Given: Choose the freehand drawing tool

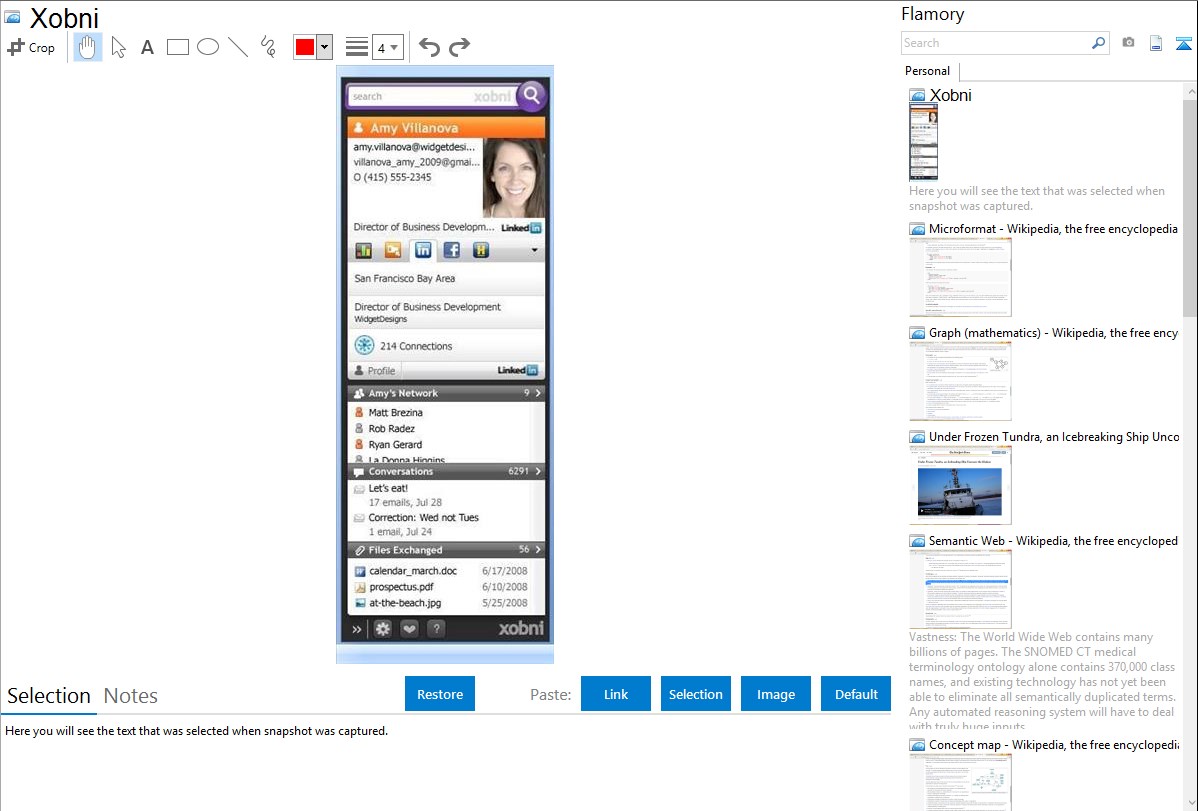Looking at the screenshot, I should tap(268, 47).
